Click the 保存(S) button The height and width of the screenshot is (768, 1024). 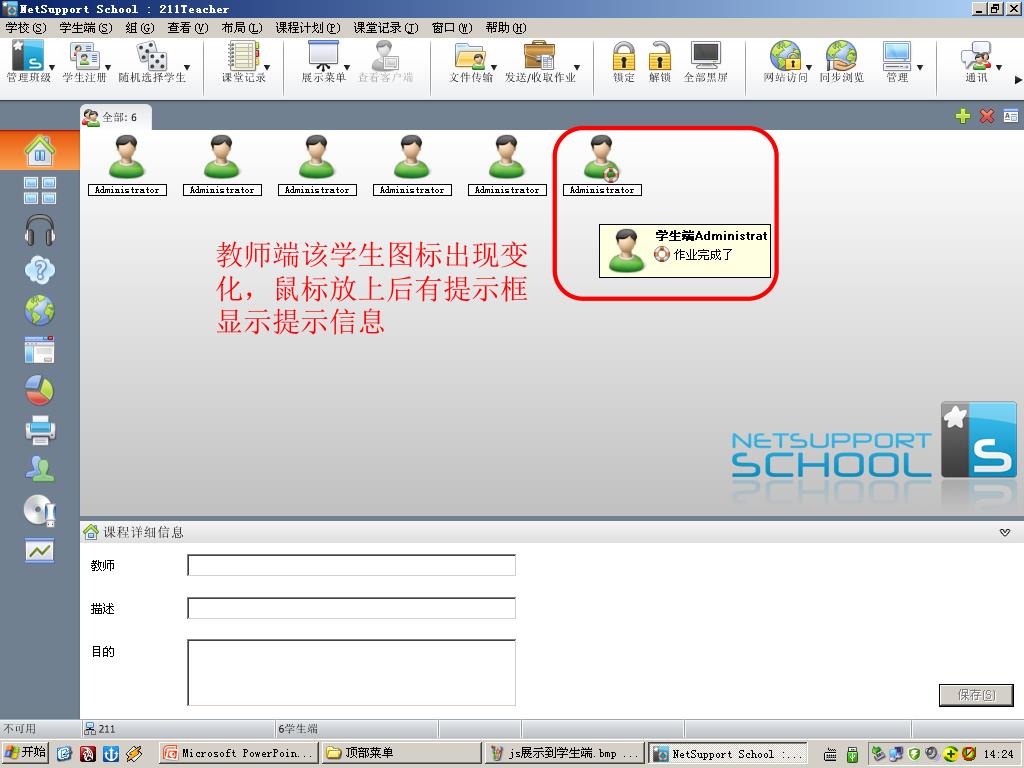pyautogui.click(x=976, y=695)
